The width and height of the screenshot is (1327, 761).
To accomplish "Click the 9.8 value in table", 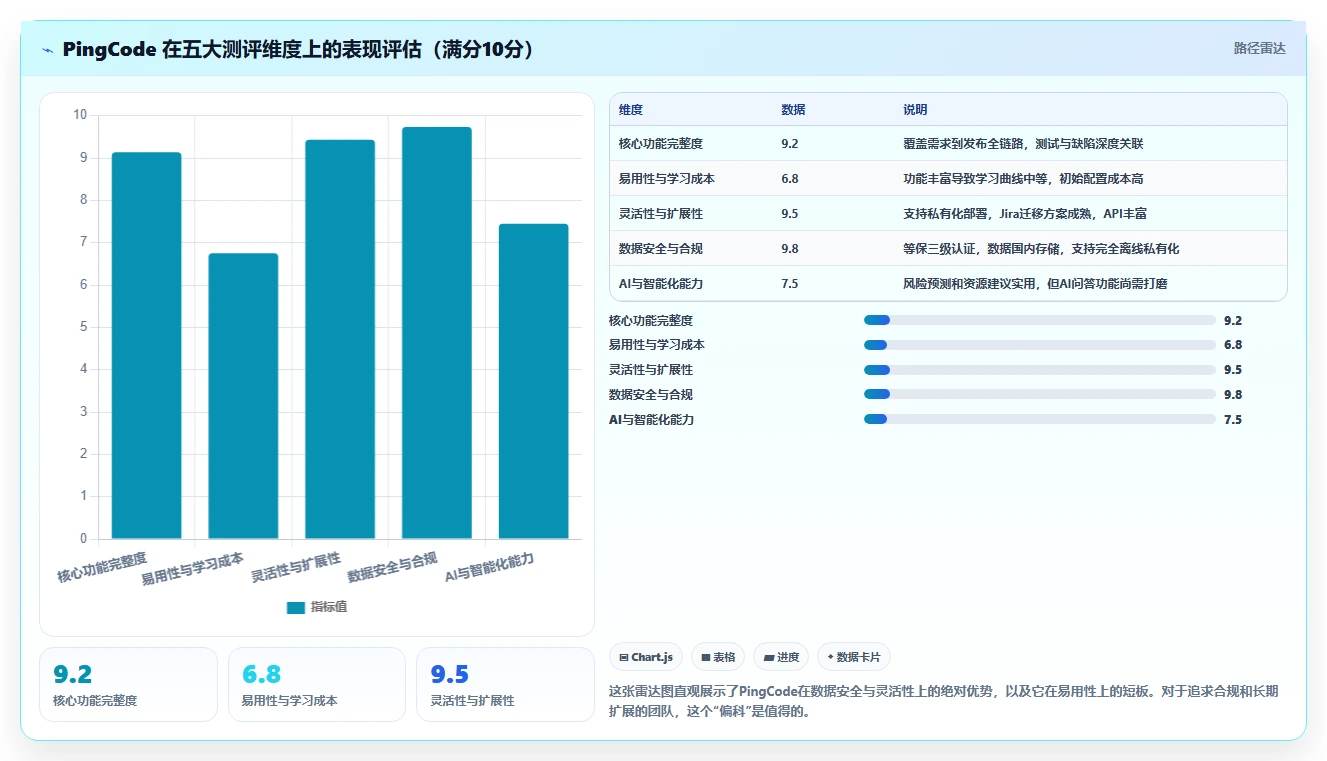I will (x=790, y=248).
